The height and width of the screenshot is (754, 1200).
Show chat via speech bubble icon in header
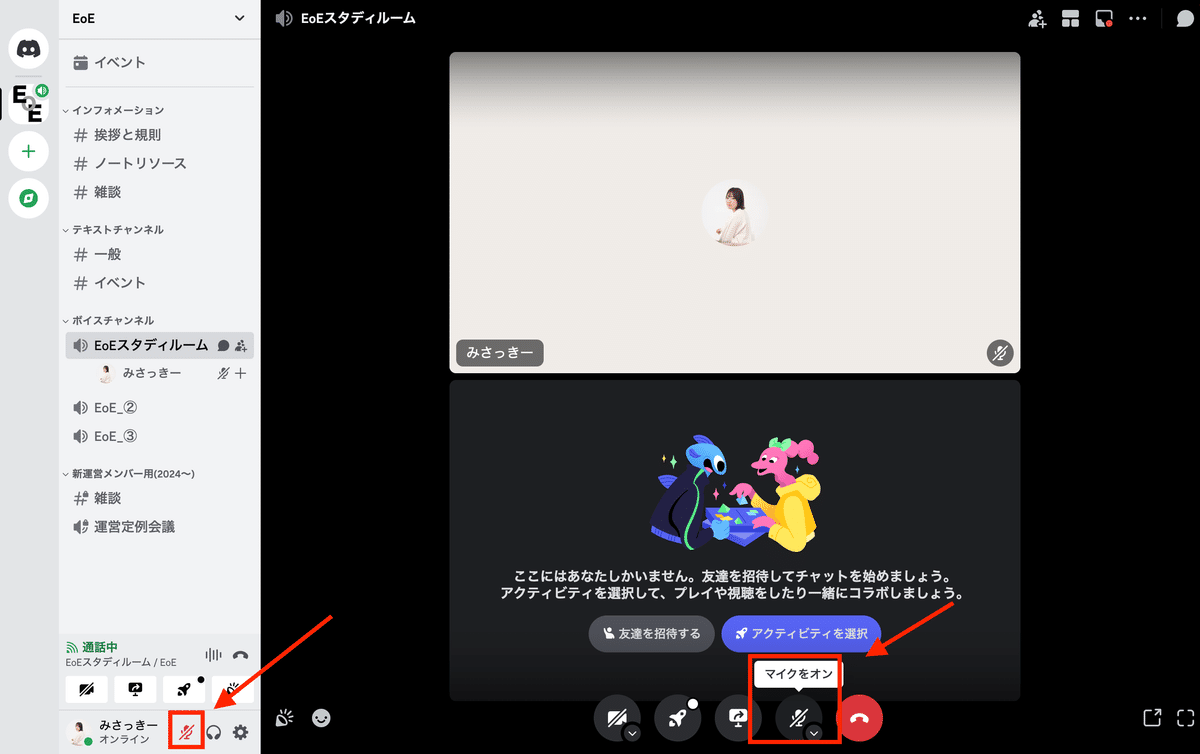(1184, 18)
